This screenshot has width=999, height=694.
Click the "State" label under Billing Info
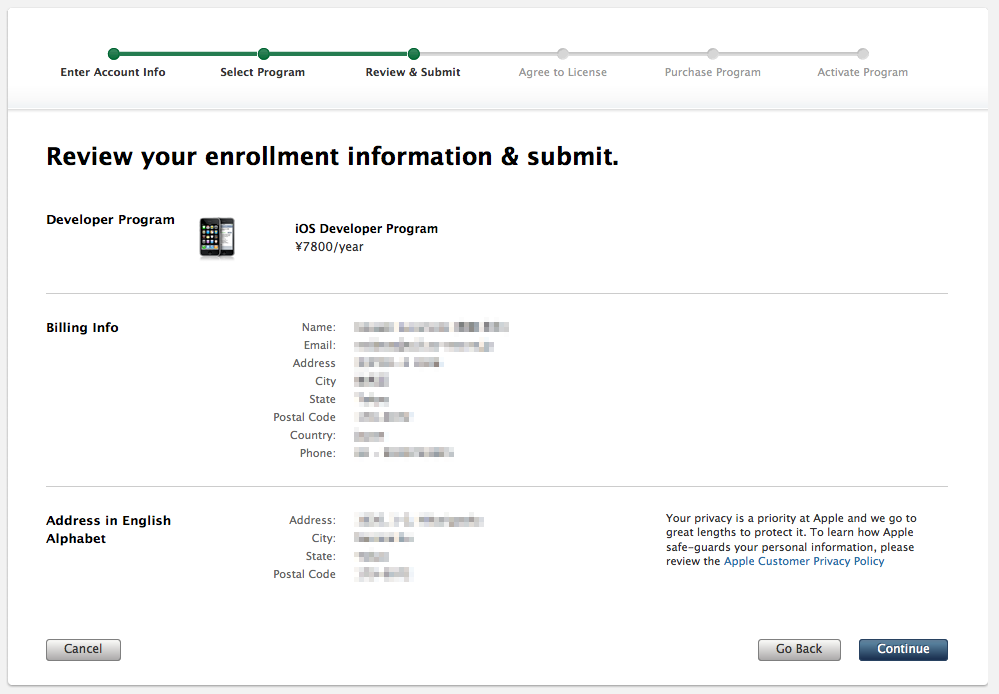click(x=322, y=399)
